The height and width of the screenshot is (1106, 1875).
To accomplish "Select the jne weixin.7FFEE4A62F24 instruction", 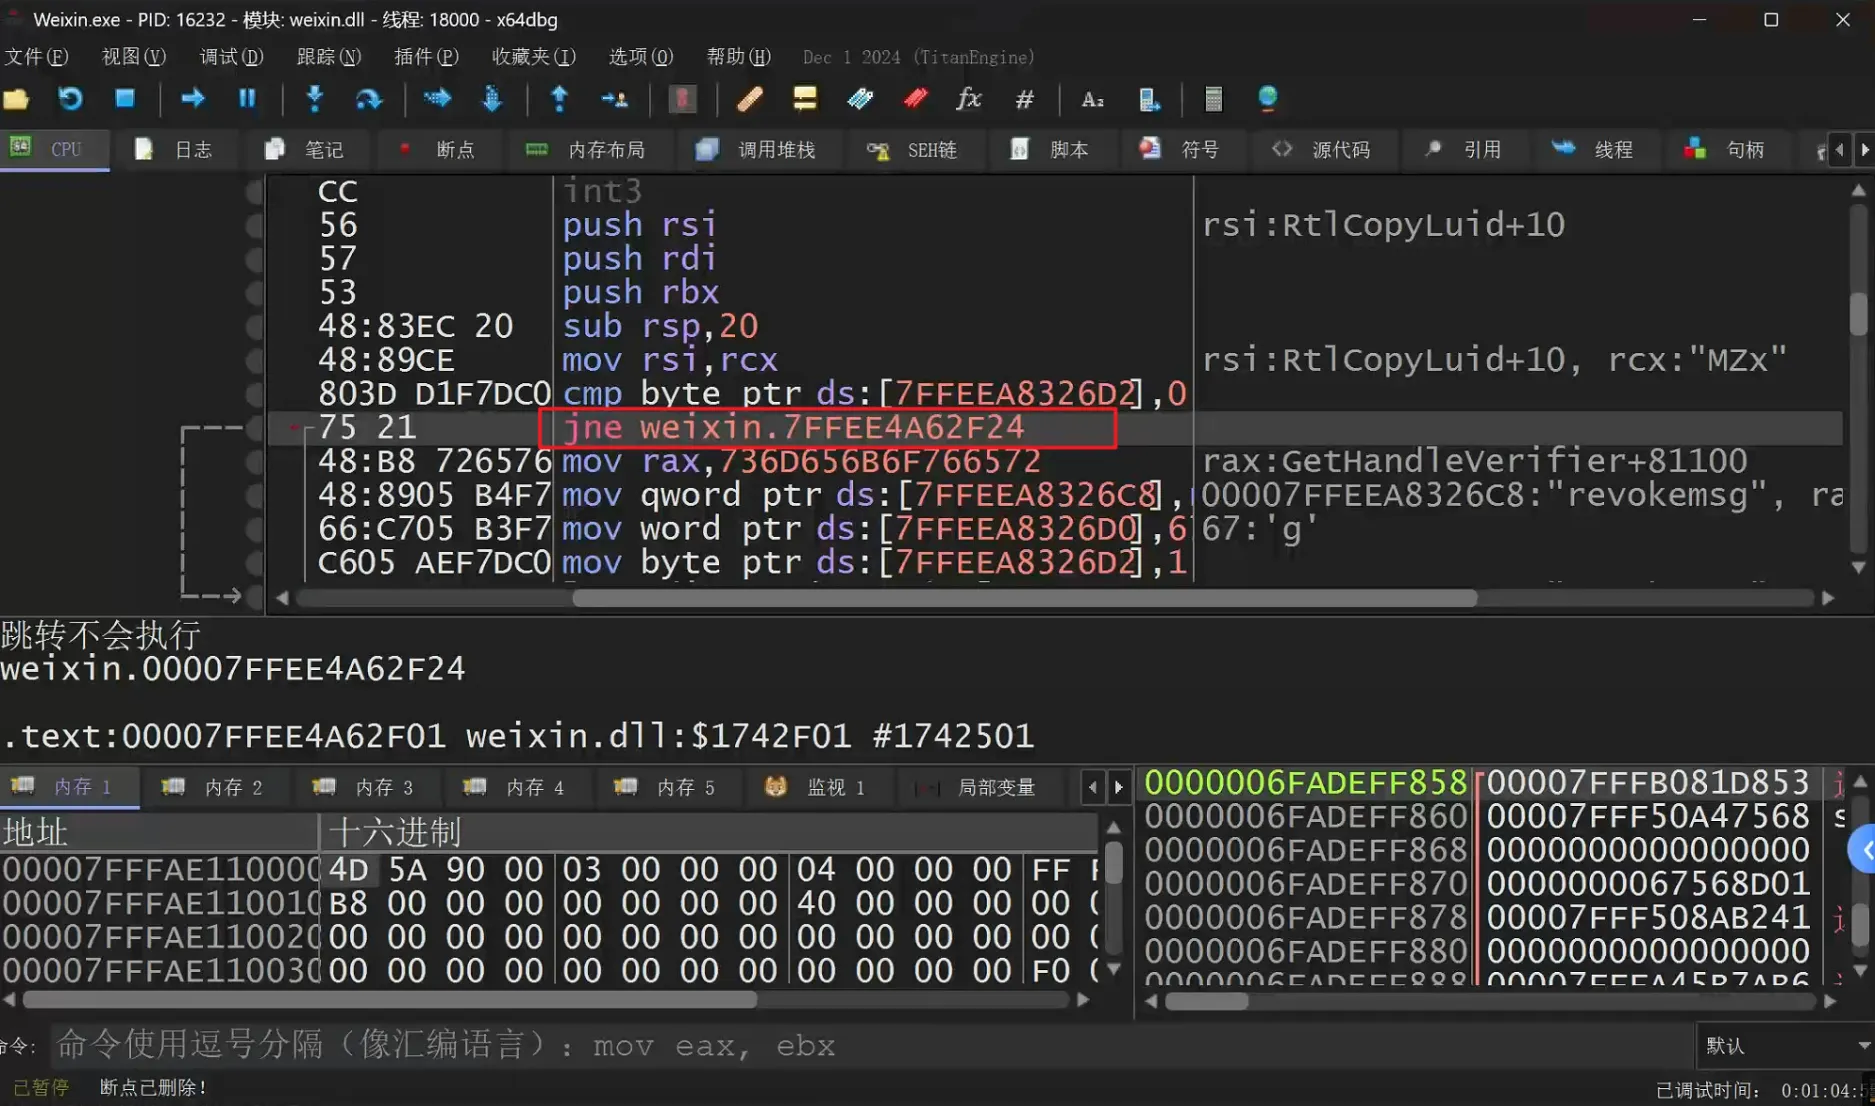I will 794,428.
